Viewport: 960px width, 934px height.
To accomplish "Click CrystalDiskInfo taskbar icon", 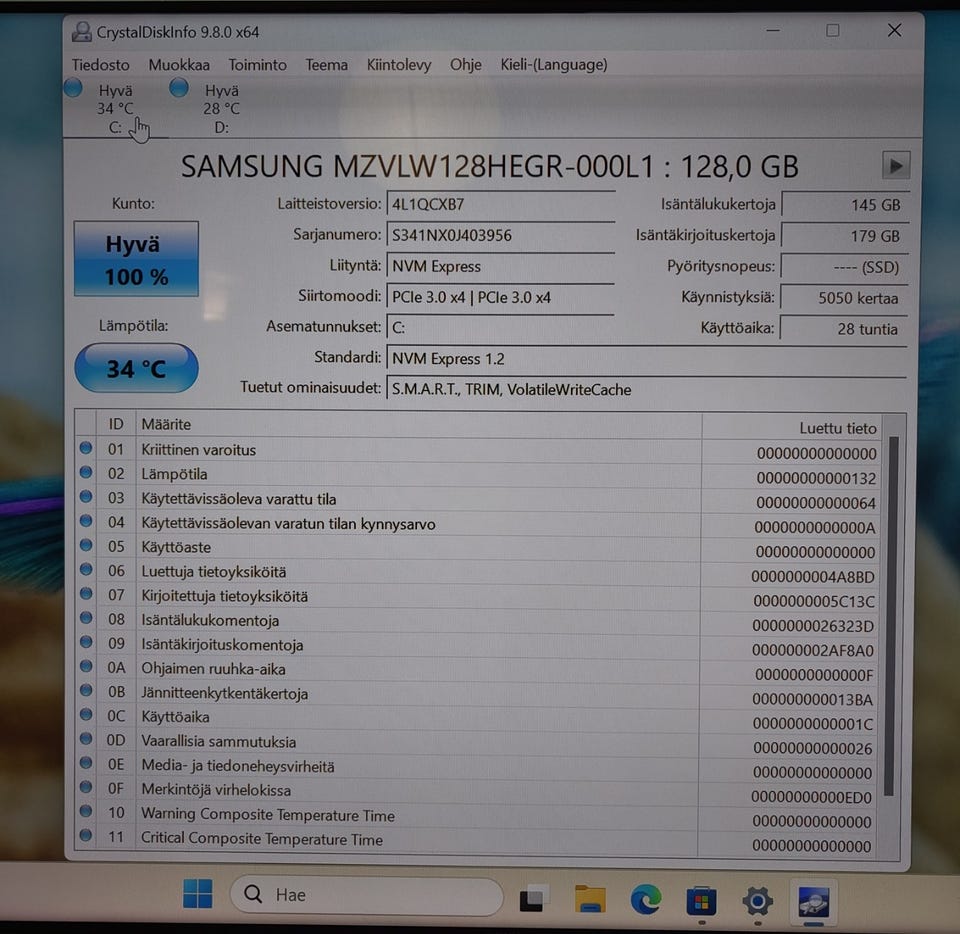I will pyautogui.click(x=814, y=902).
